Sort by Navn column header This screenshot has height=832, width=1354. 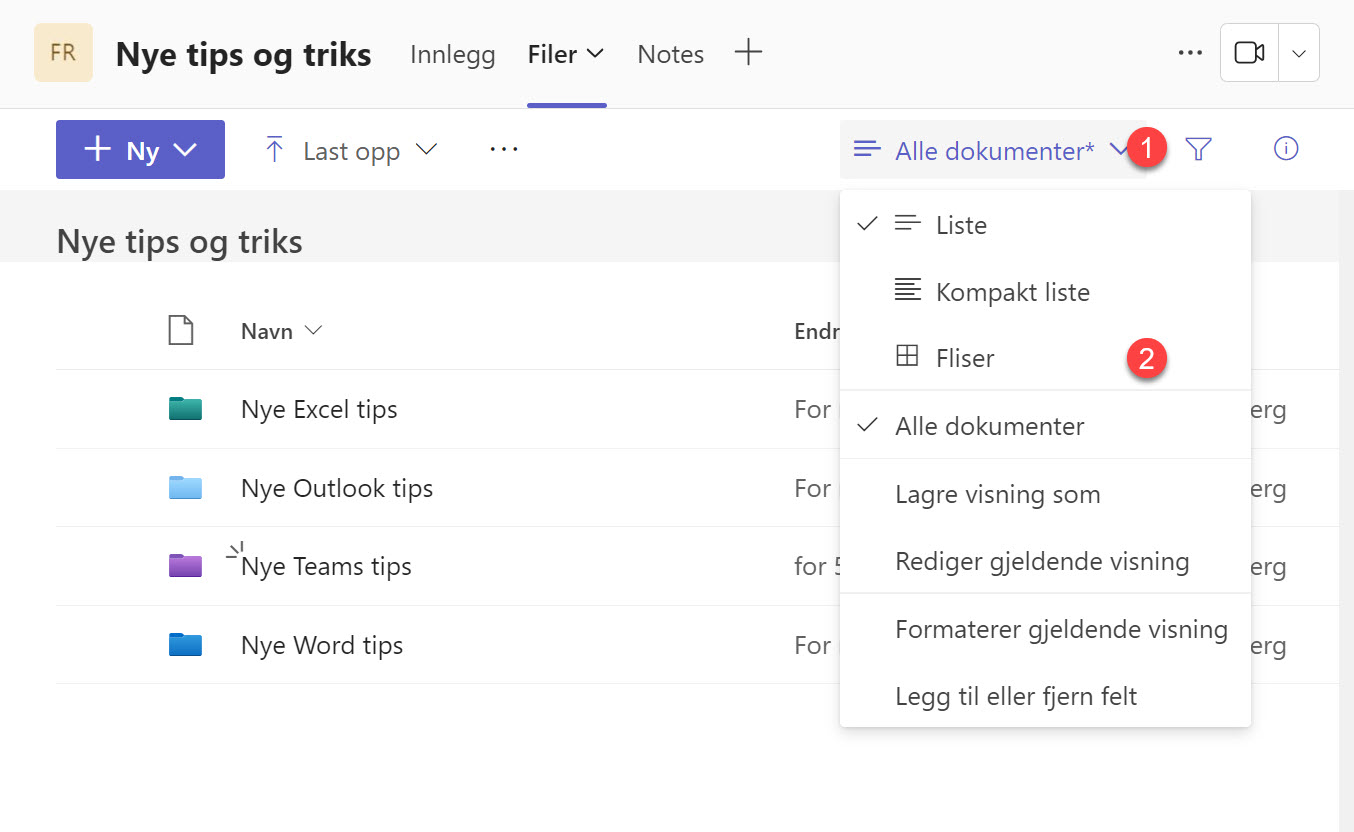click(281, 331)
